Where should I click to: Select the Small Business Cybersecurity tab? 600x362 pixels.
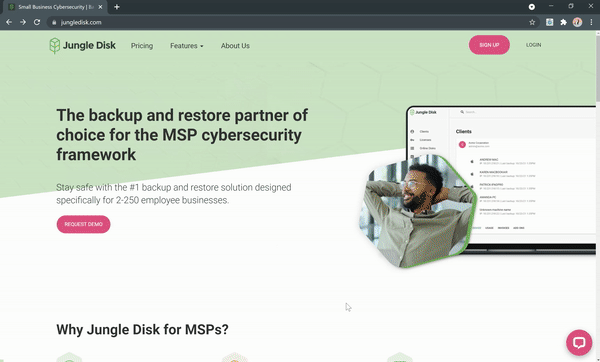[x=54, y=7]
